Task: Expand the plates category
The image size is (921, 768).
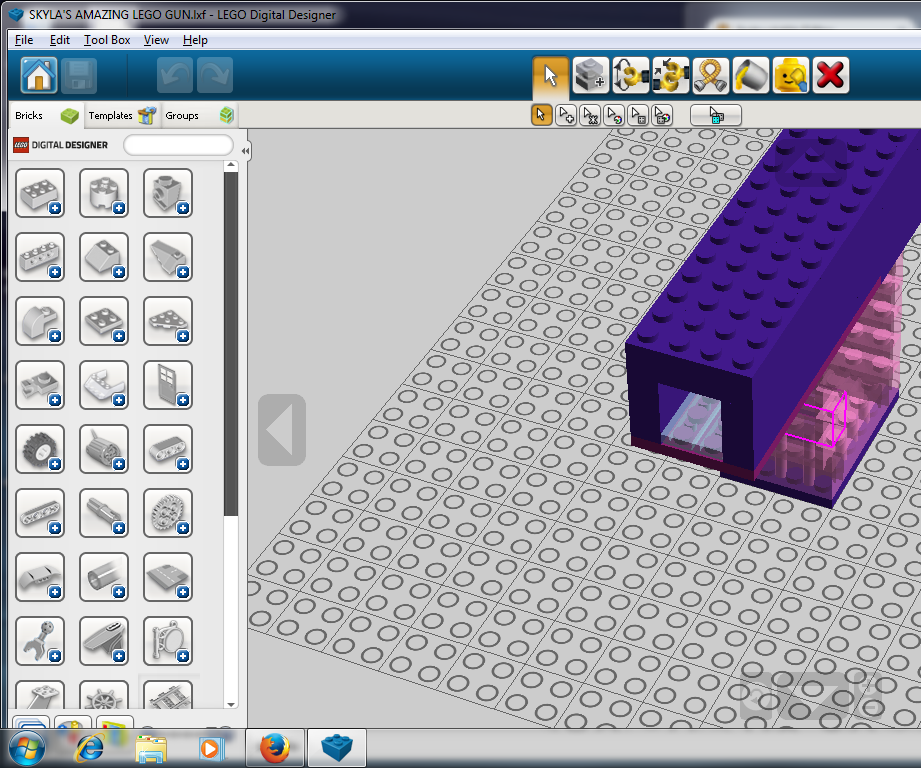Action: pos(104,321)
